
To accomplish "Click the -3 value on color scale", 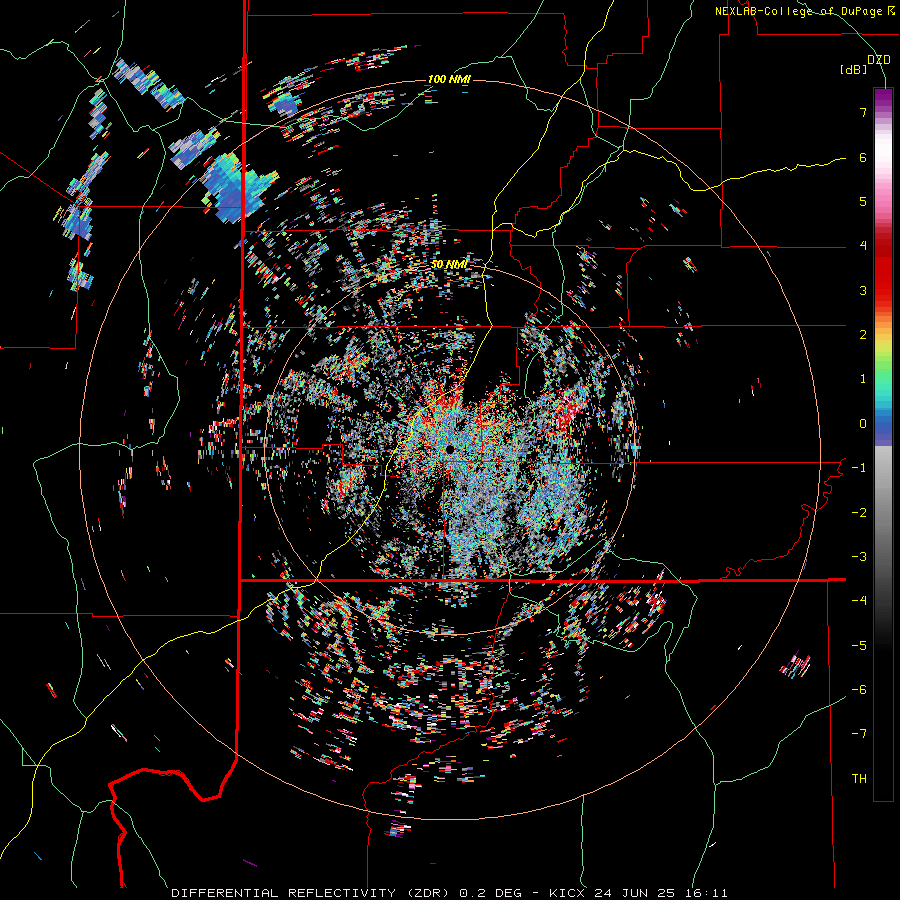I will (x=859, y=556).
